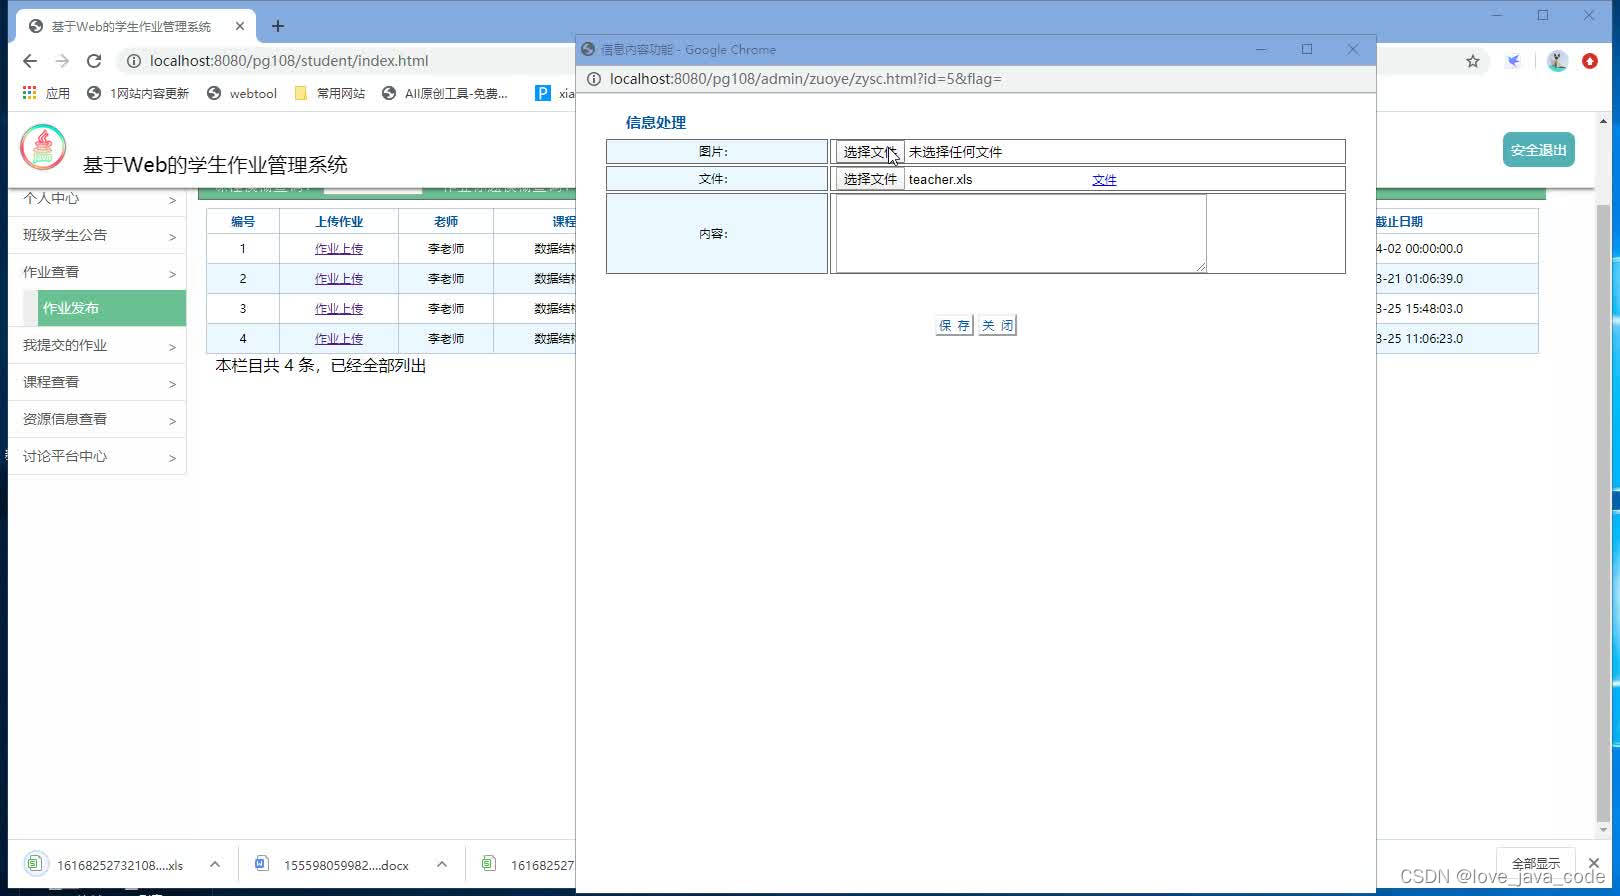This screenshot has height=896, width=1620.
Task: Collapse the 作业查看 sidebar menu
Action: (98, 272)
